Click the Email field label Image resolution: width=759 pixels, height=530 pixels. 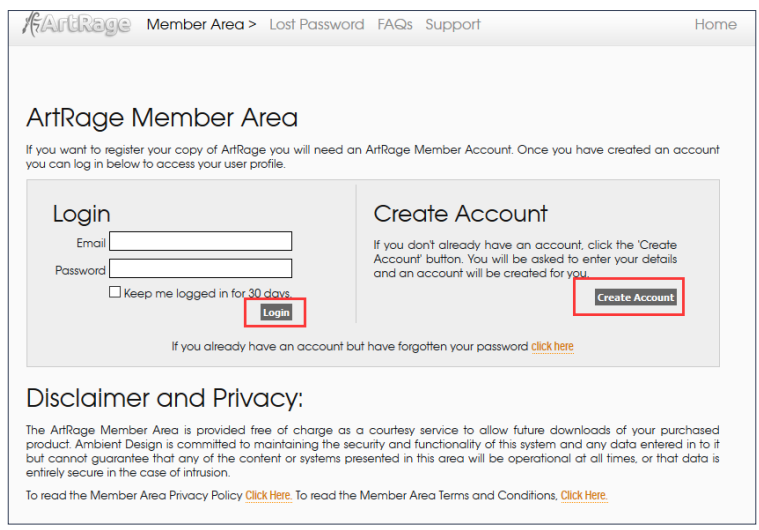tap(91, 243)
